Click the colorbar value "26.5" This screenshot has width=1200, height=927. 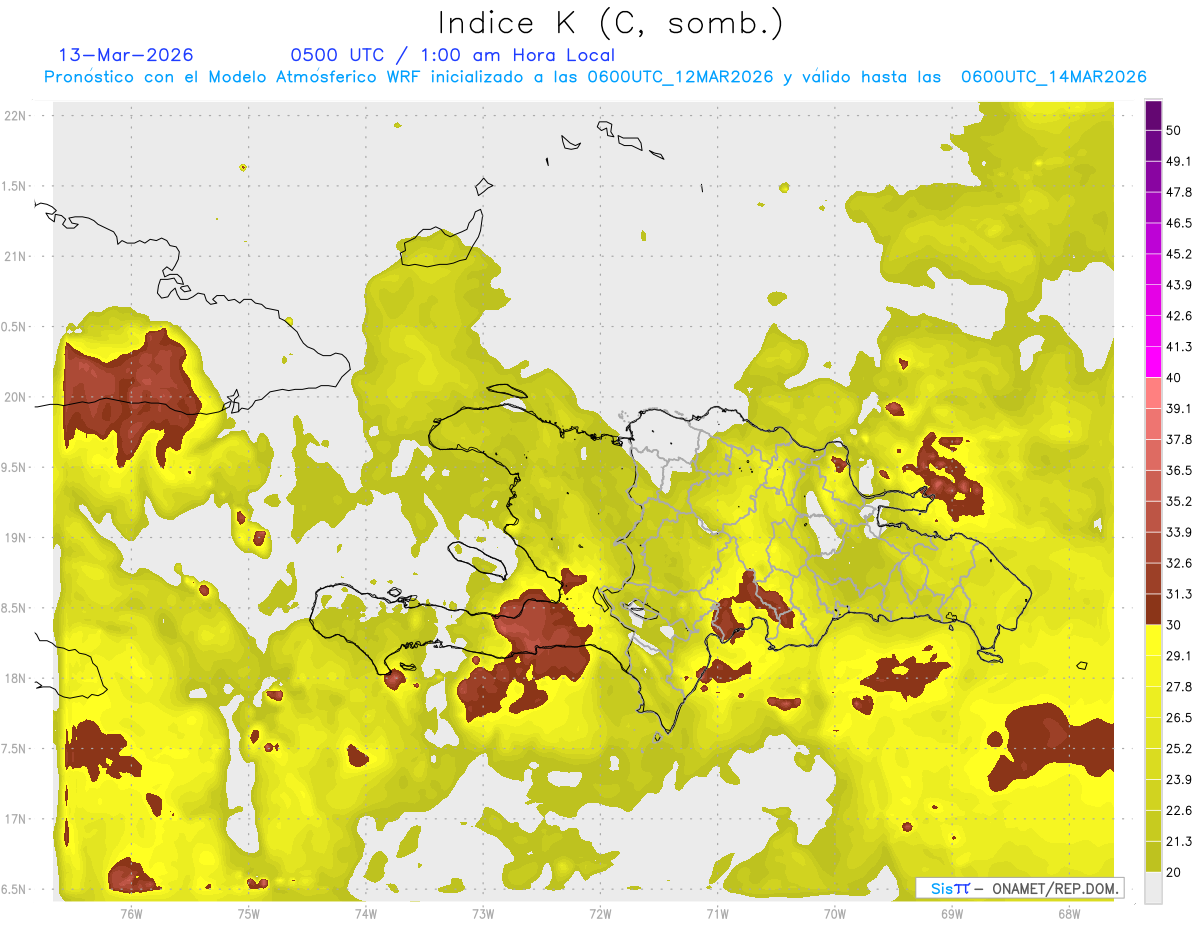pyautogui.click(x=1178, y=717)
